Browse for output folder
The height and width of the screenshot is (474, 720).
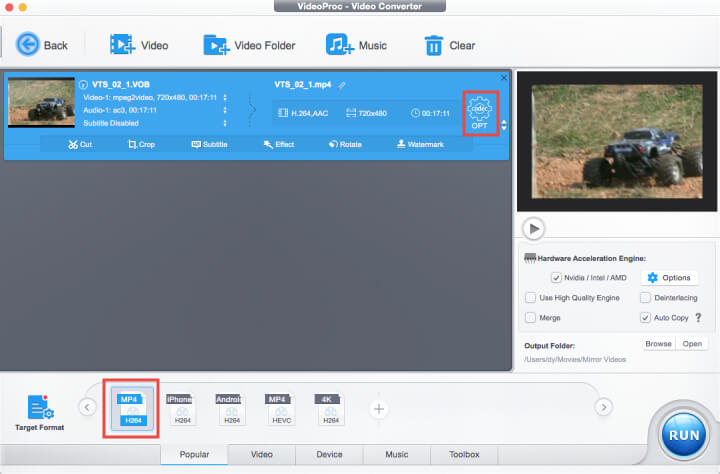tap(658, 344)
